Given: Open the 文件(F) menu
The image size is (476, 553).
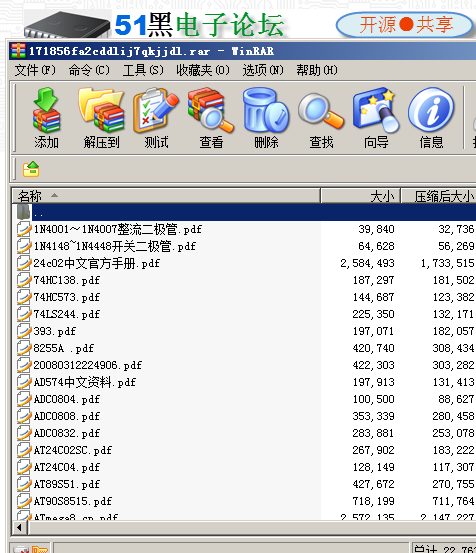Looking at the screenshot, I should tap(35, 70).
